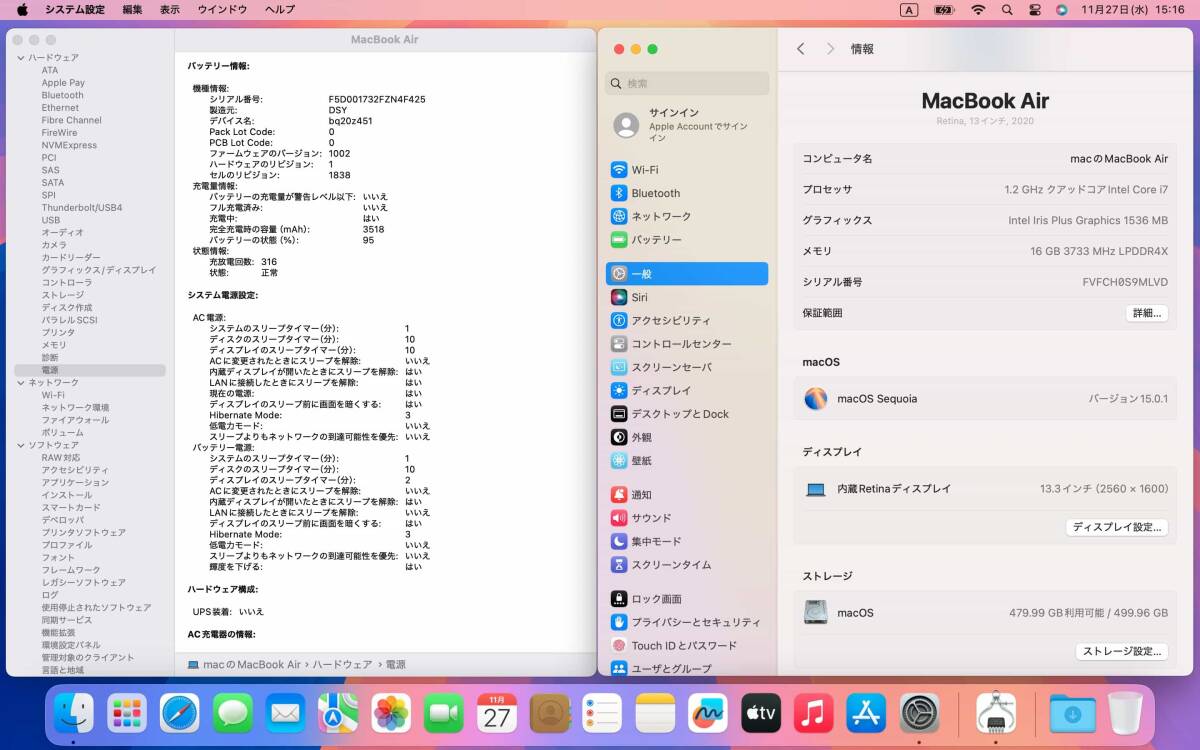Select NVMExpress in hardware list
Screen dimensions: 1200x750
tap(69, 145)
